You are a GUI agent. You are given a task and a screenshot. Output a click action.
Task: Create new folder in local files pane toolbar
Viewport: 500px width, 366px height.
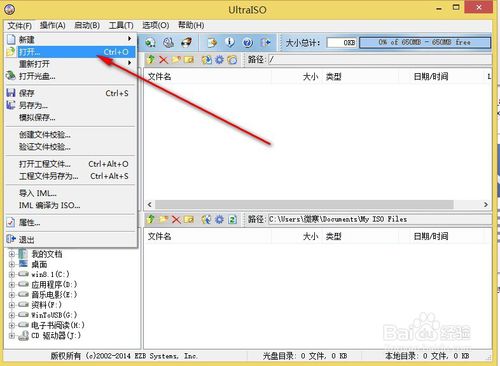tap(163, 219)
